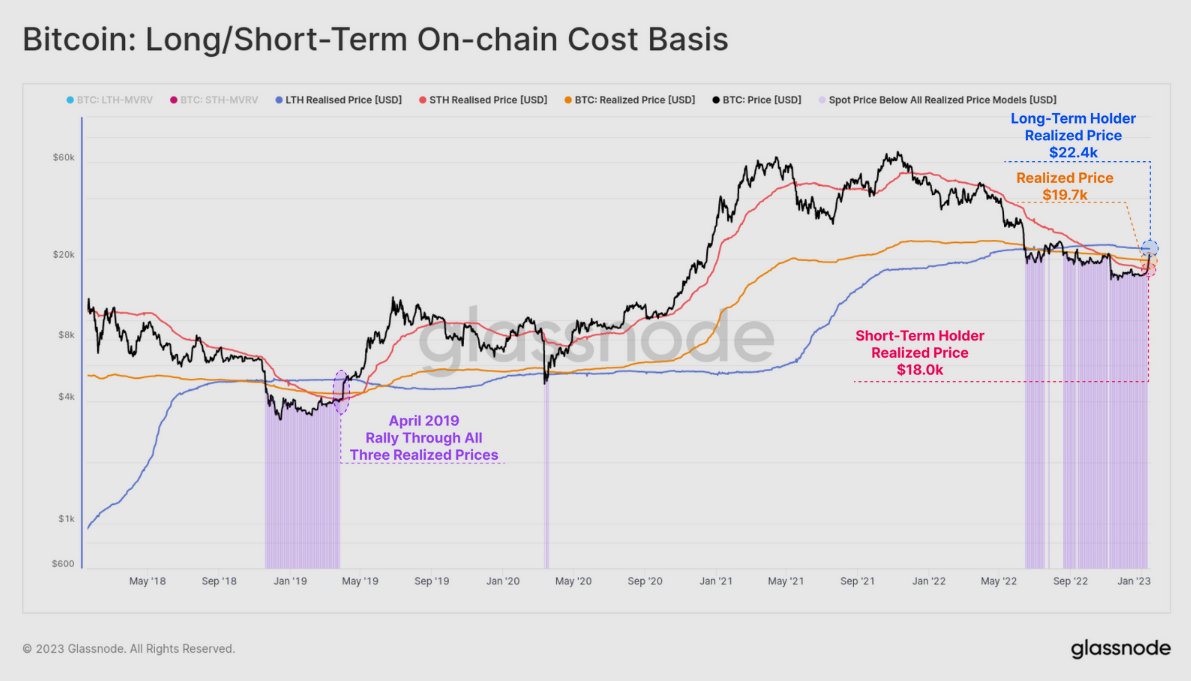Click the red STH Realised Price legend dot

point(423,100)
